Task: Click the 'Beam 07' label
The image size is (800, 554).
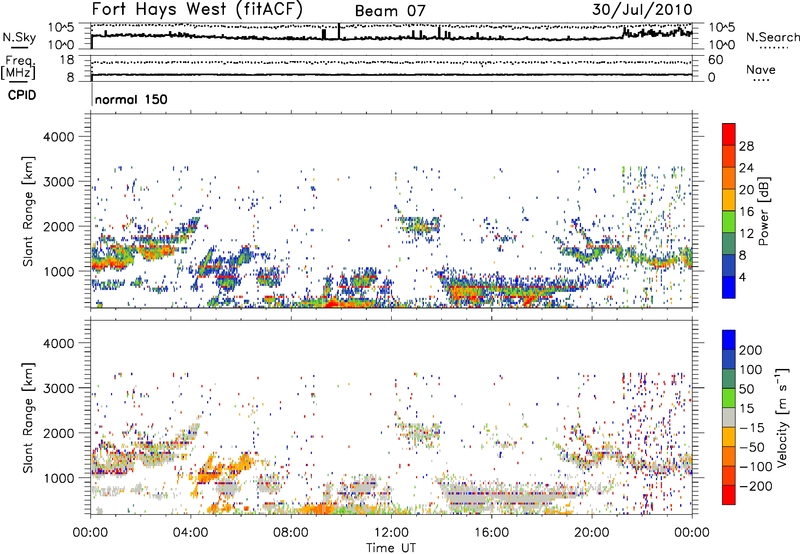Action: point(390,11)
